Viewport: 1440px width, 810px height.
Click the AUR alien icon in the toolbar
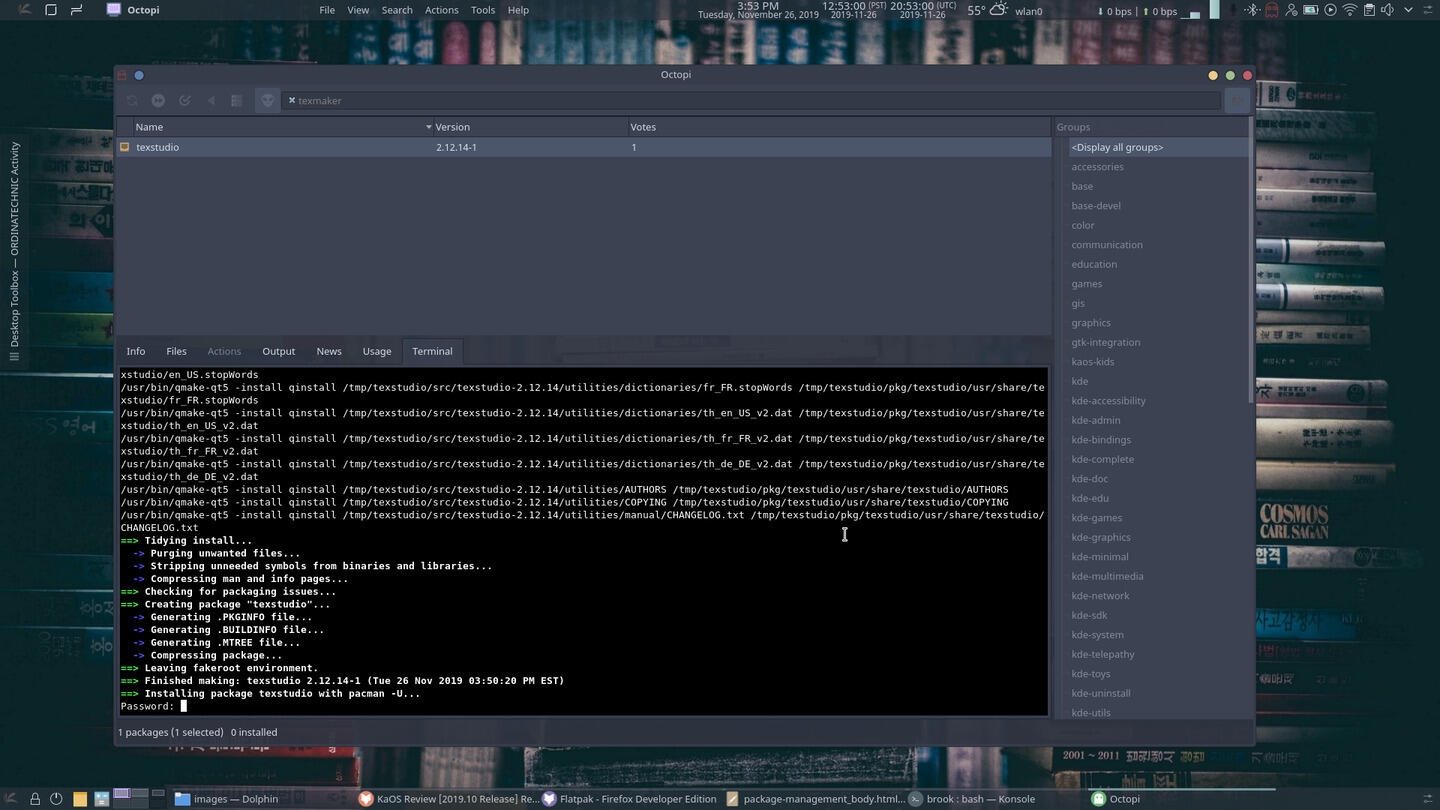267,100
